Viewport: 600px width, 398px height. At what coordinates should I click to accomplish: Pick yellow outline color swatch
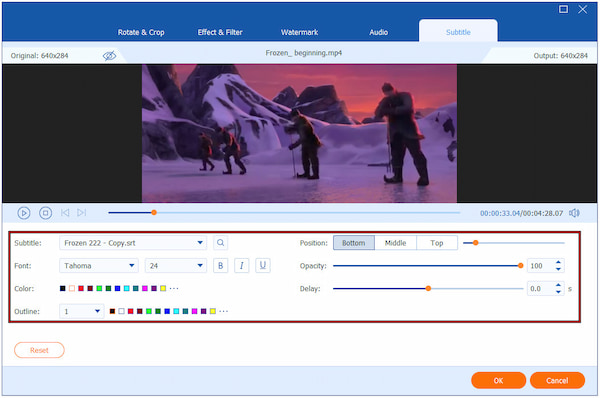[x=213, y=312]
